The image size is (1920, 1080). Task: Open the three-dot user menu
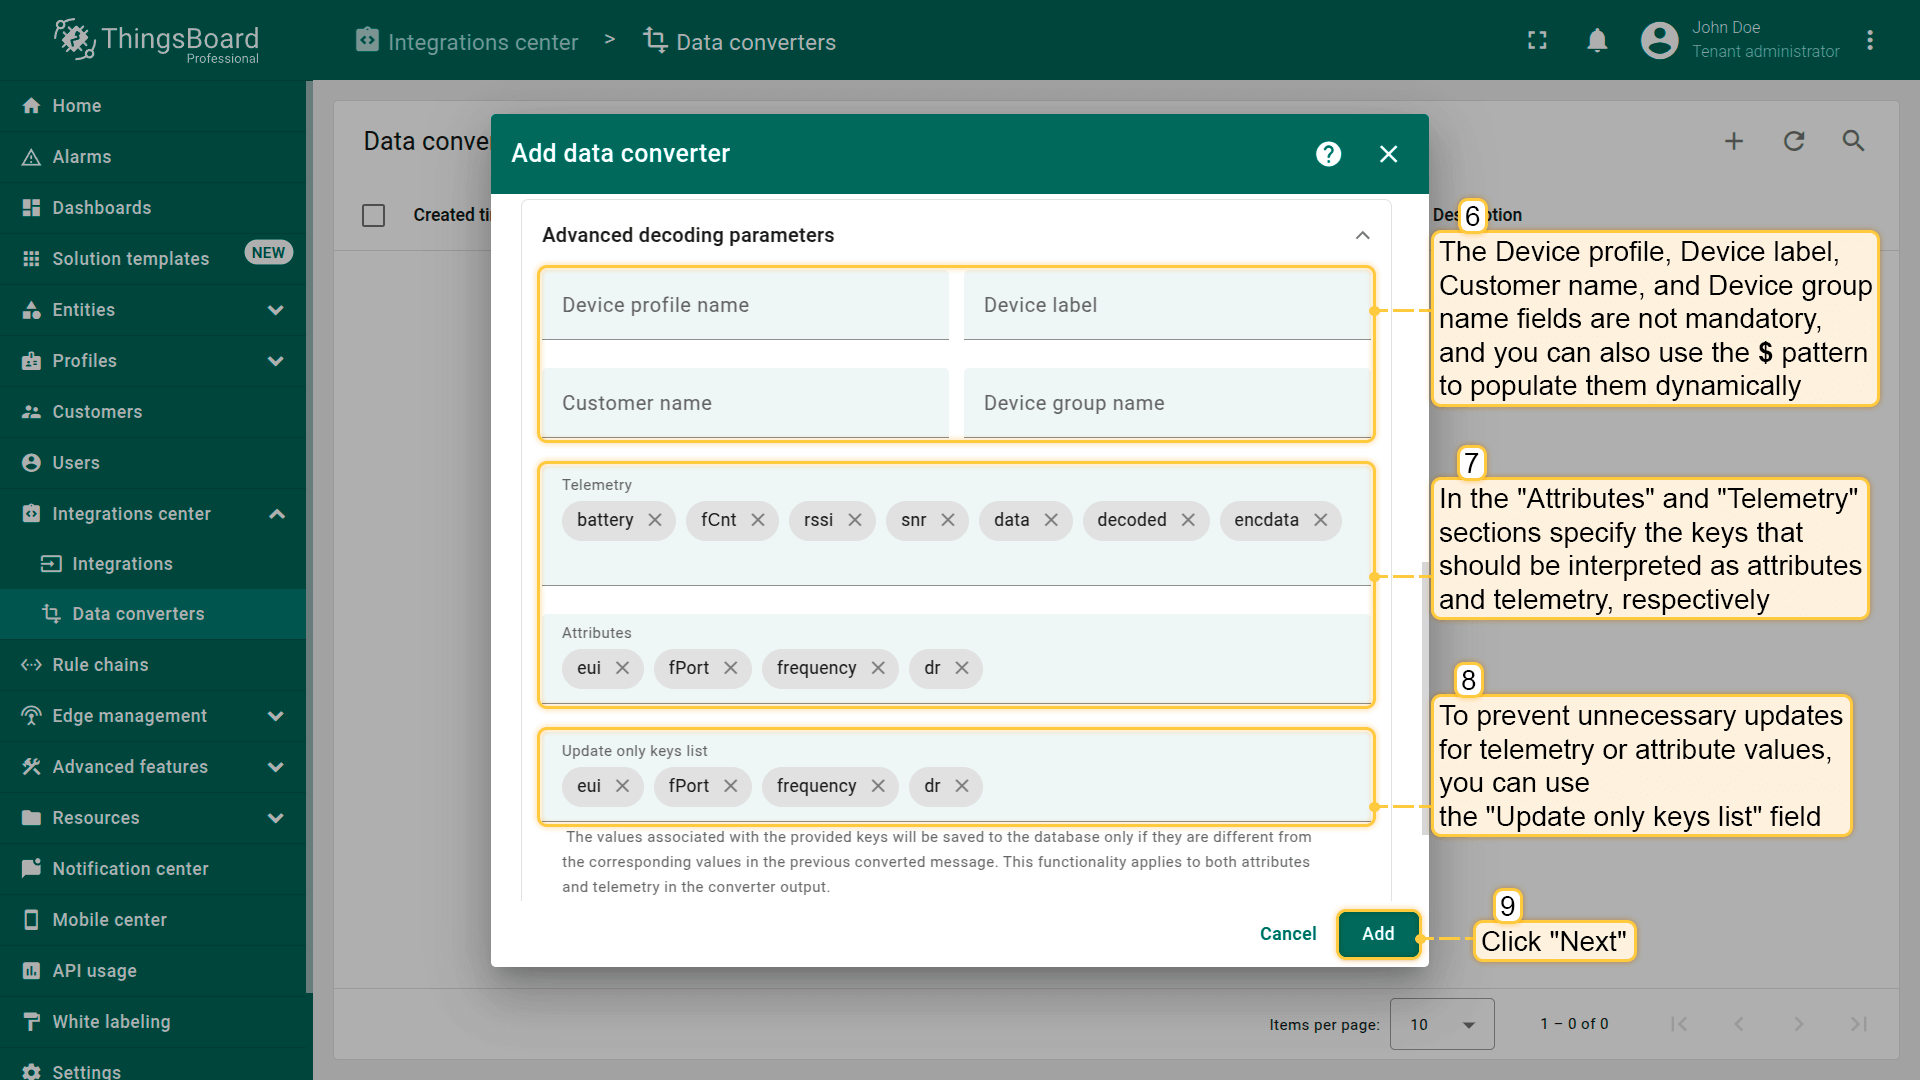click(1869, 41)
